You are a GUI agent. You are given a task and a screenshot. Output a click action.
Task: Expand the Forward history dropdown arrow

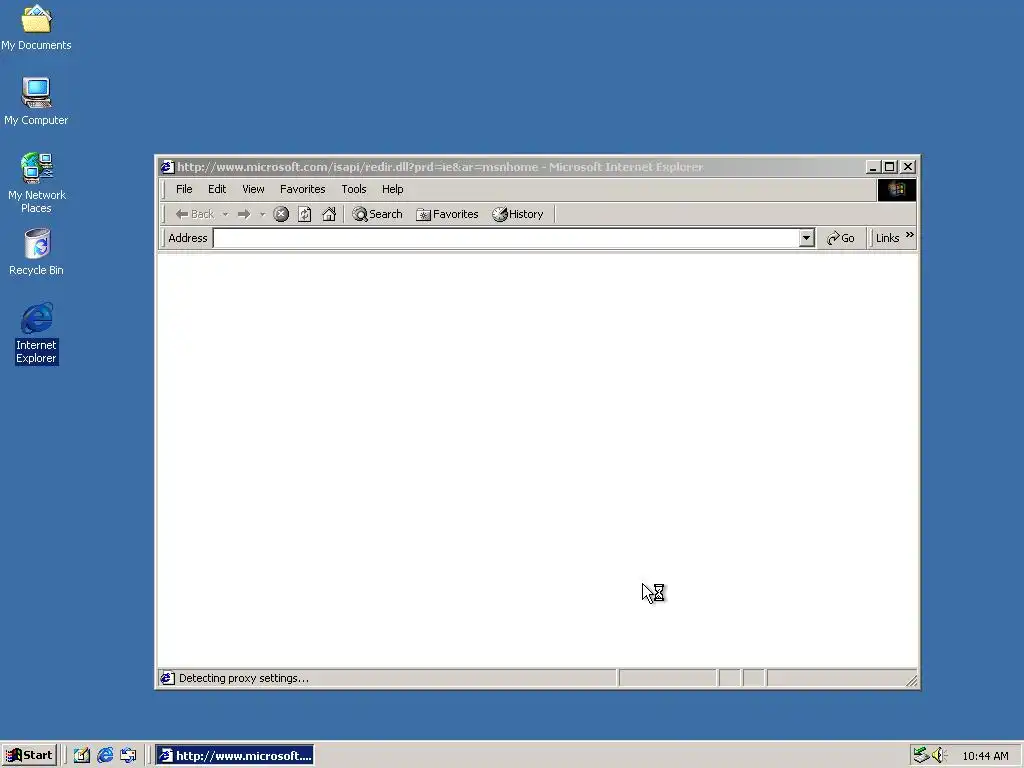tap(263, 214)
